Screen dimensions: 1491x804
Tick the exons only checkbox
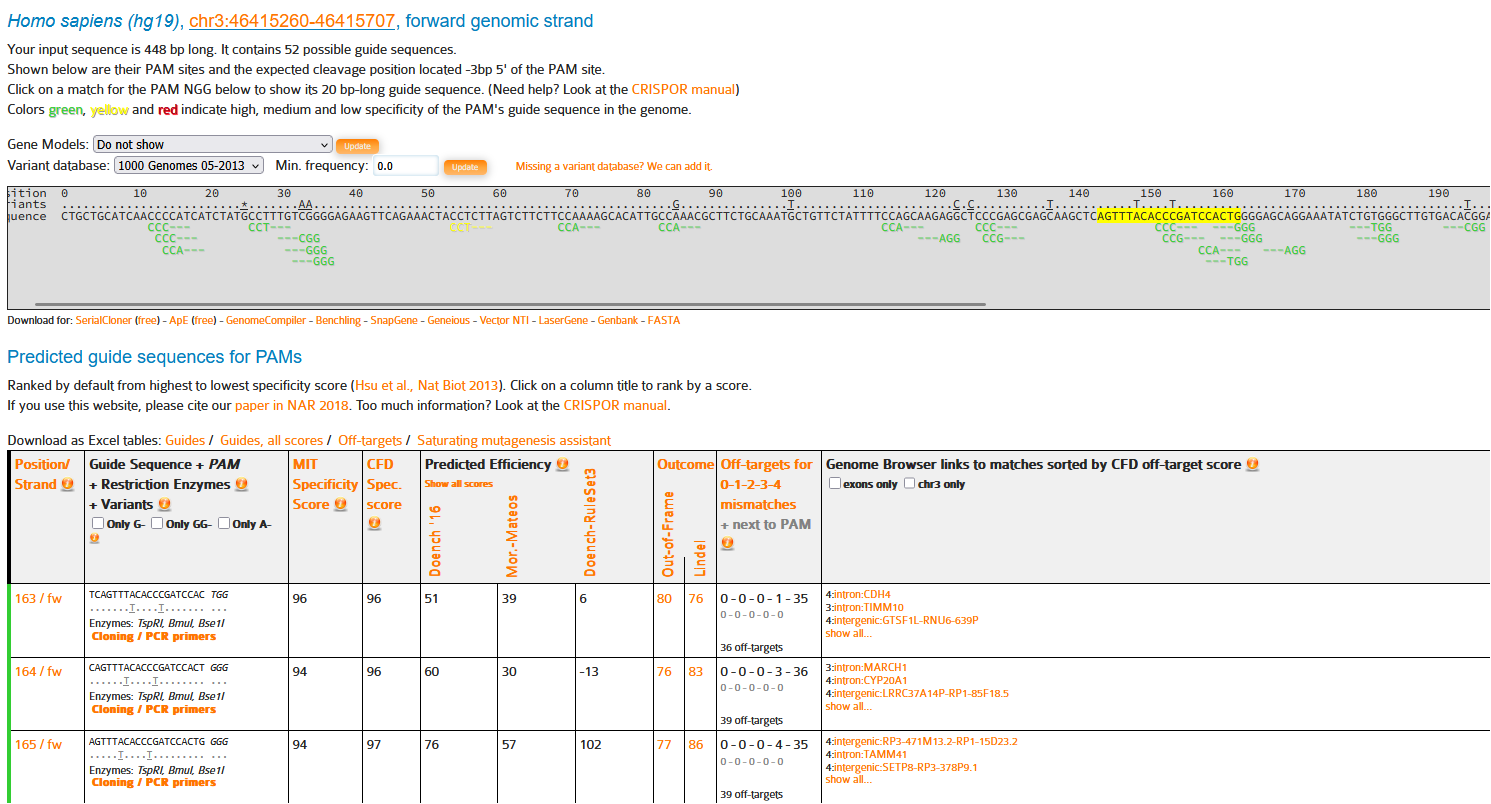tap(835, 483)
